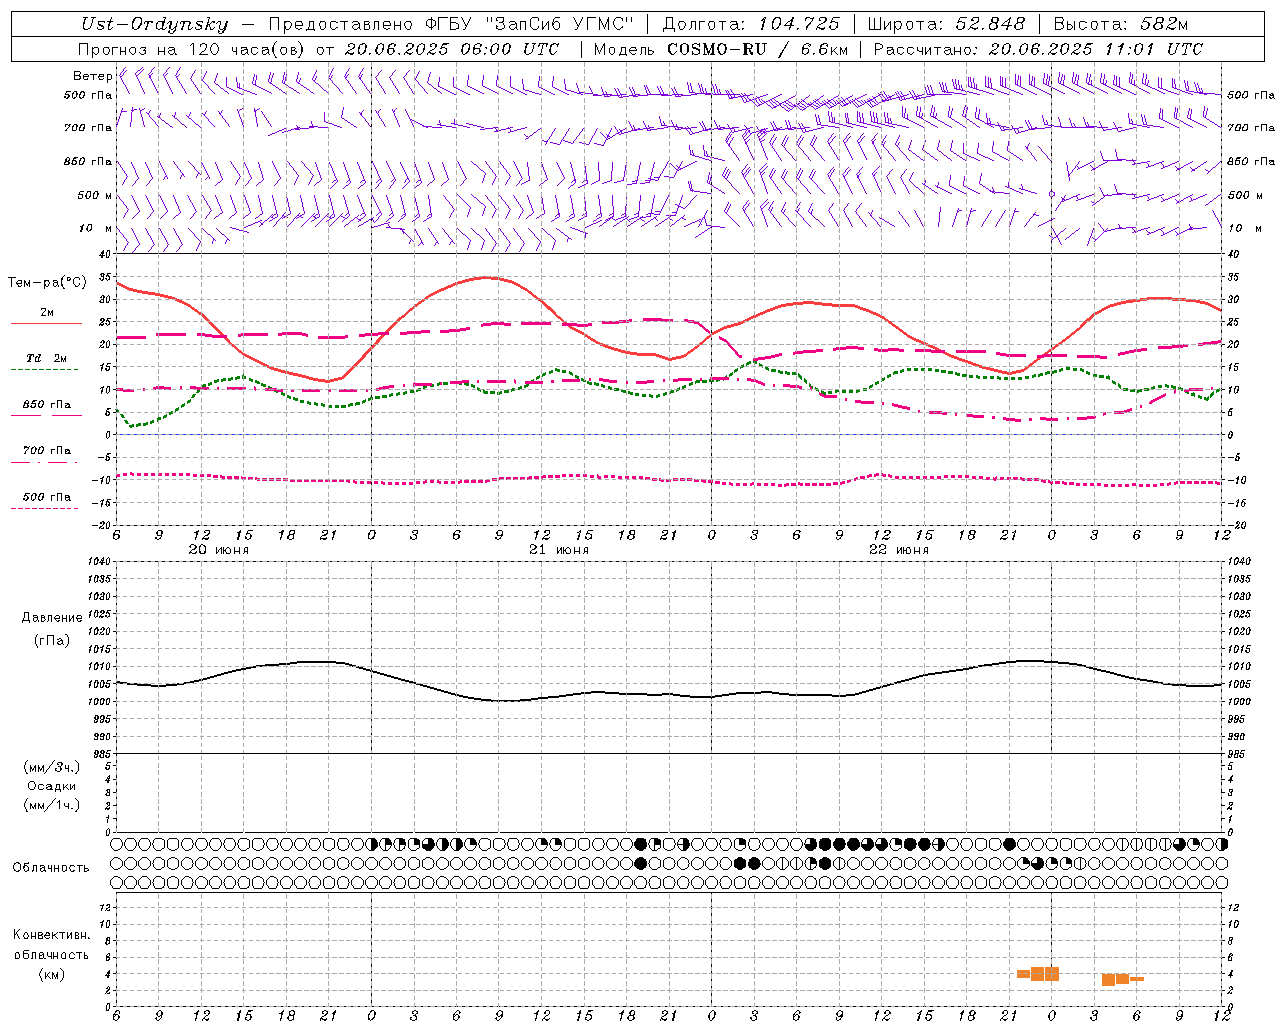Click the '850 гПа' temperature legend label
Image resolution: width=1280 pixels, height=1024 pixels.
[x=47, y=405]
